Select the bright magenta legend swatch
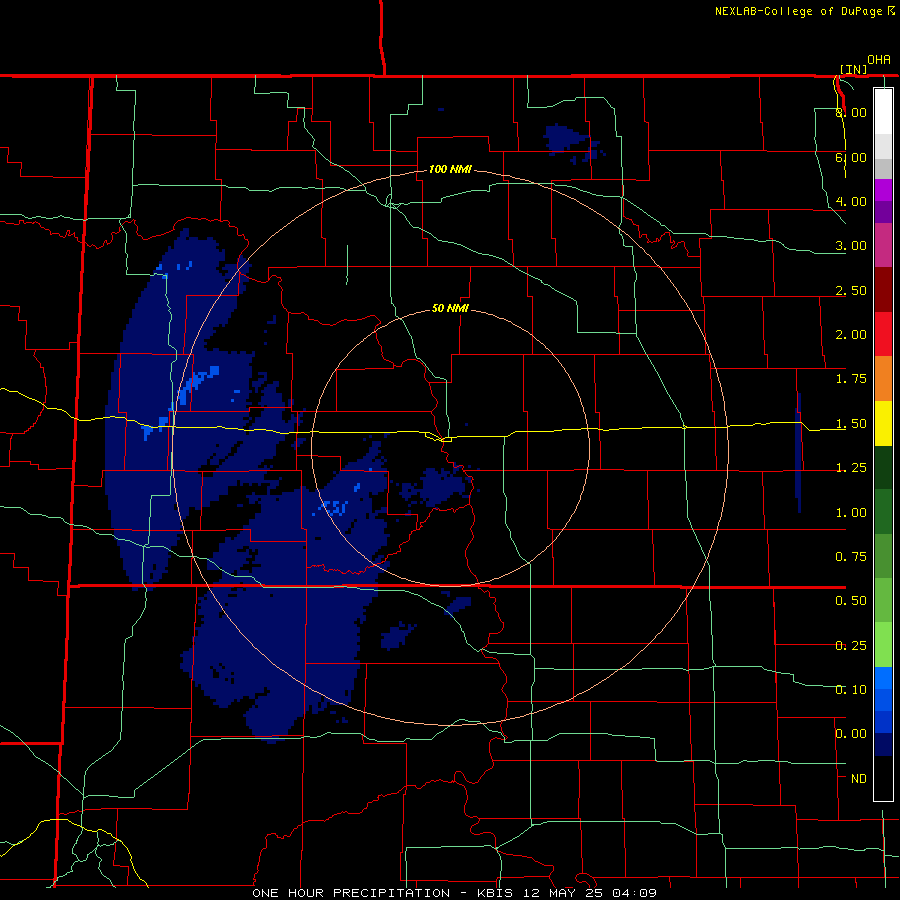Screen dimensions: 900x900 click(x=883, y=190)
